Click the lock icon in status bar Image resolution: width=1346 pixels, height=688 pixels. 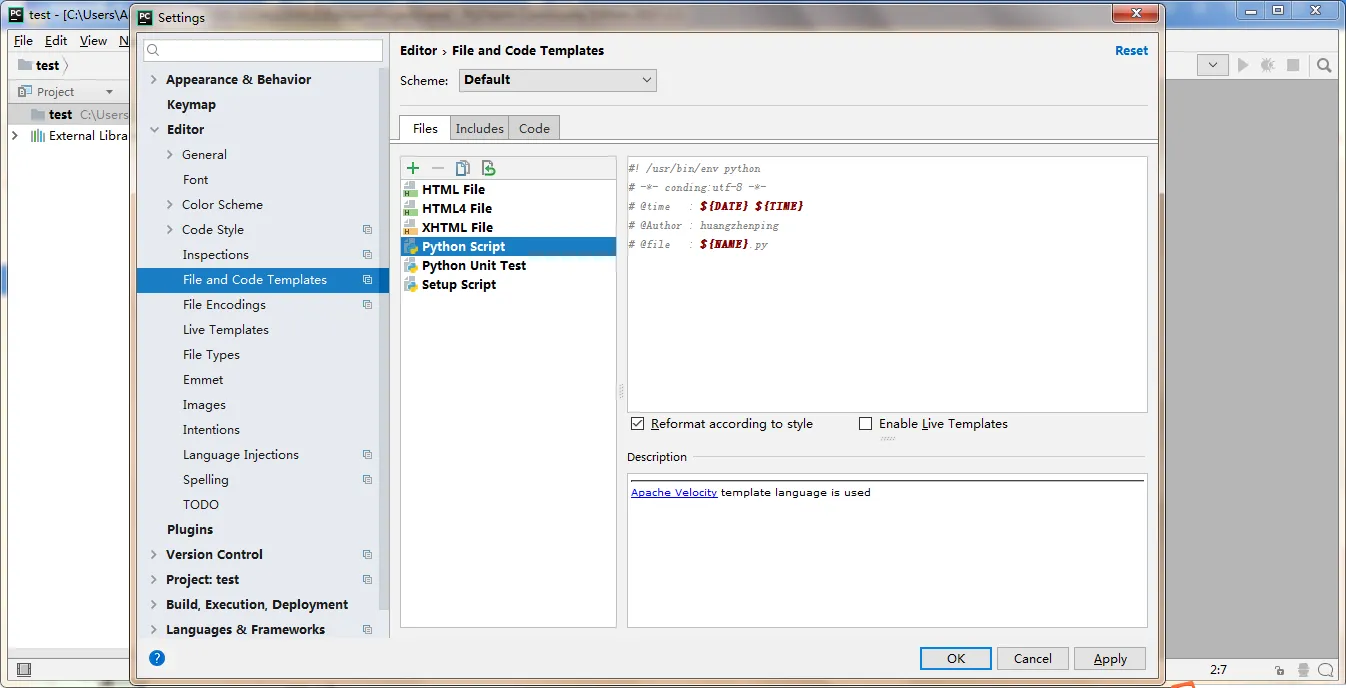pyautogui.click(x=1279, y=670)
